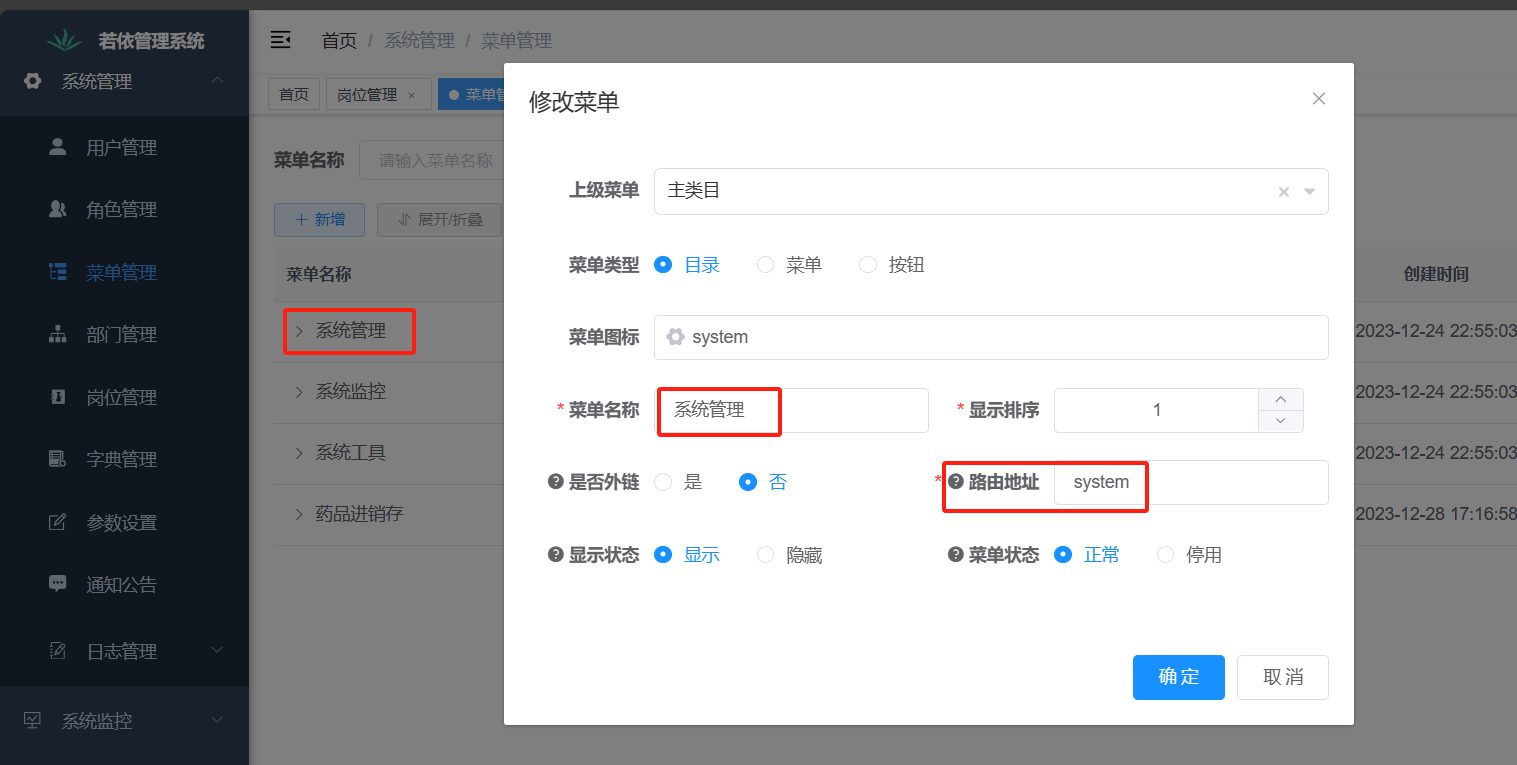Image resolution: width=1517 pixels, height=765 pixels.
Task: Select the 目录 menu type radio
Action: pyautogui.click(x=662, y=265)
